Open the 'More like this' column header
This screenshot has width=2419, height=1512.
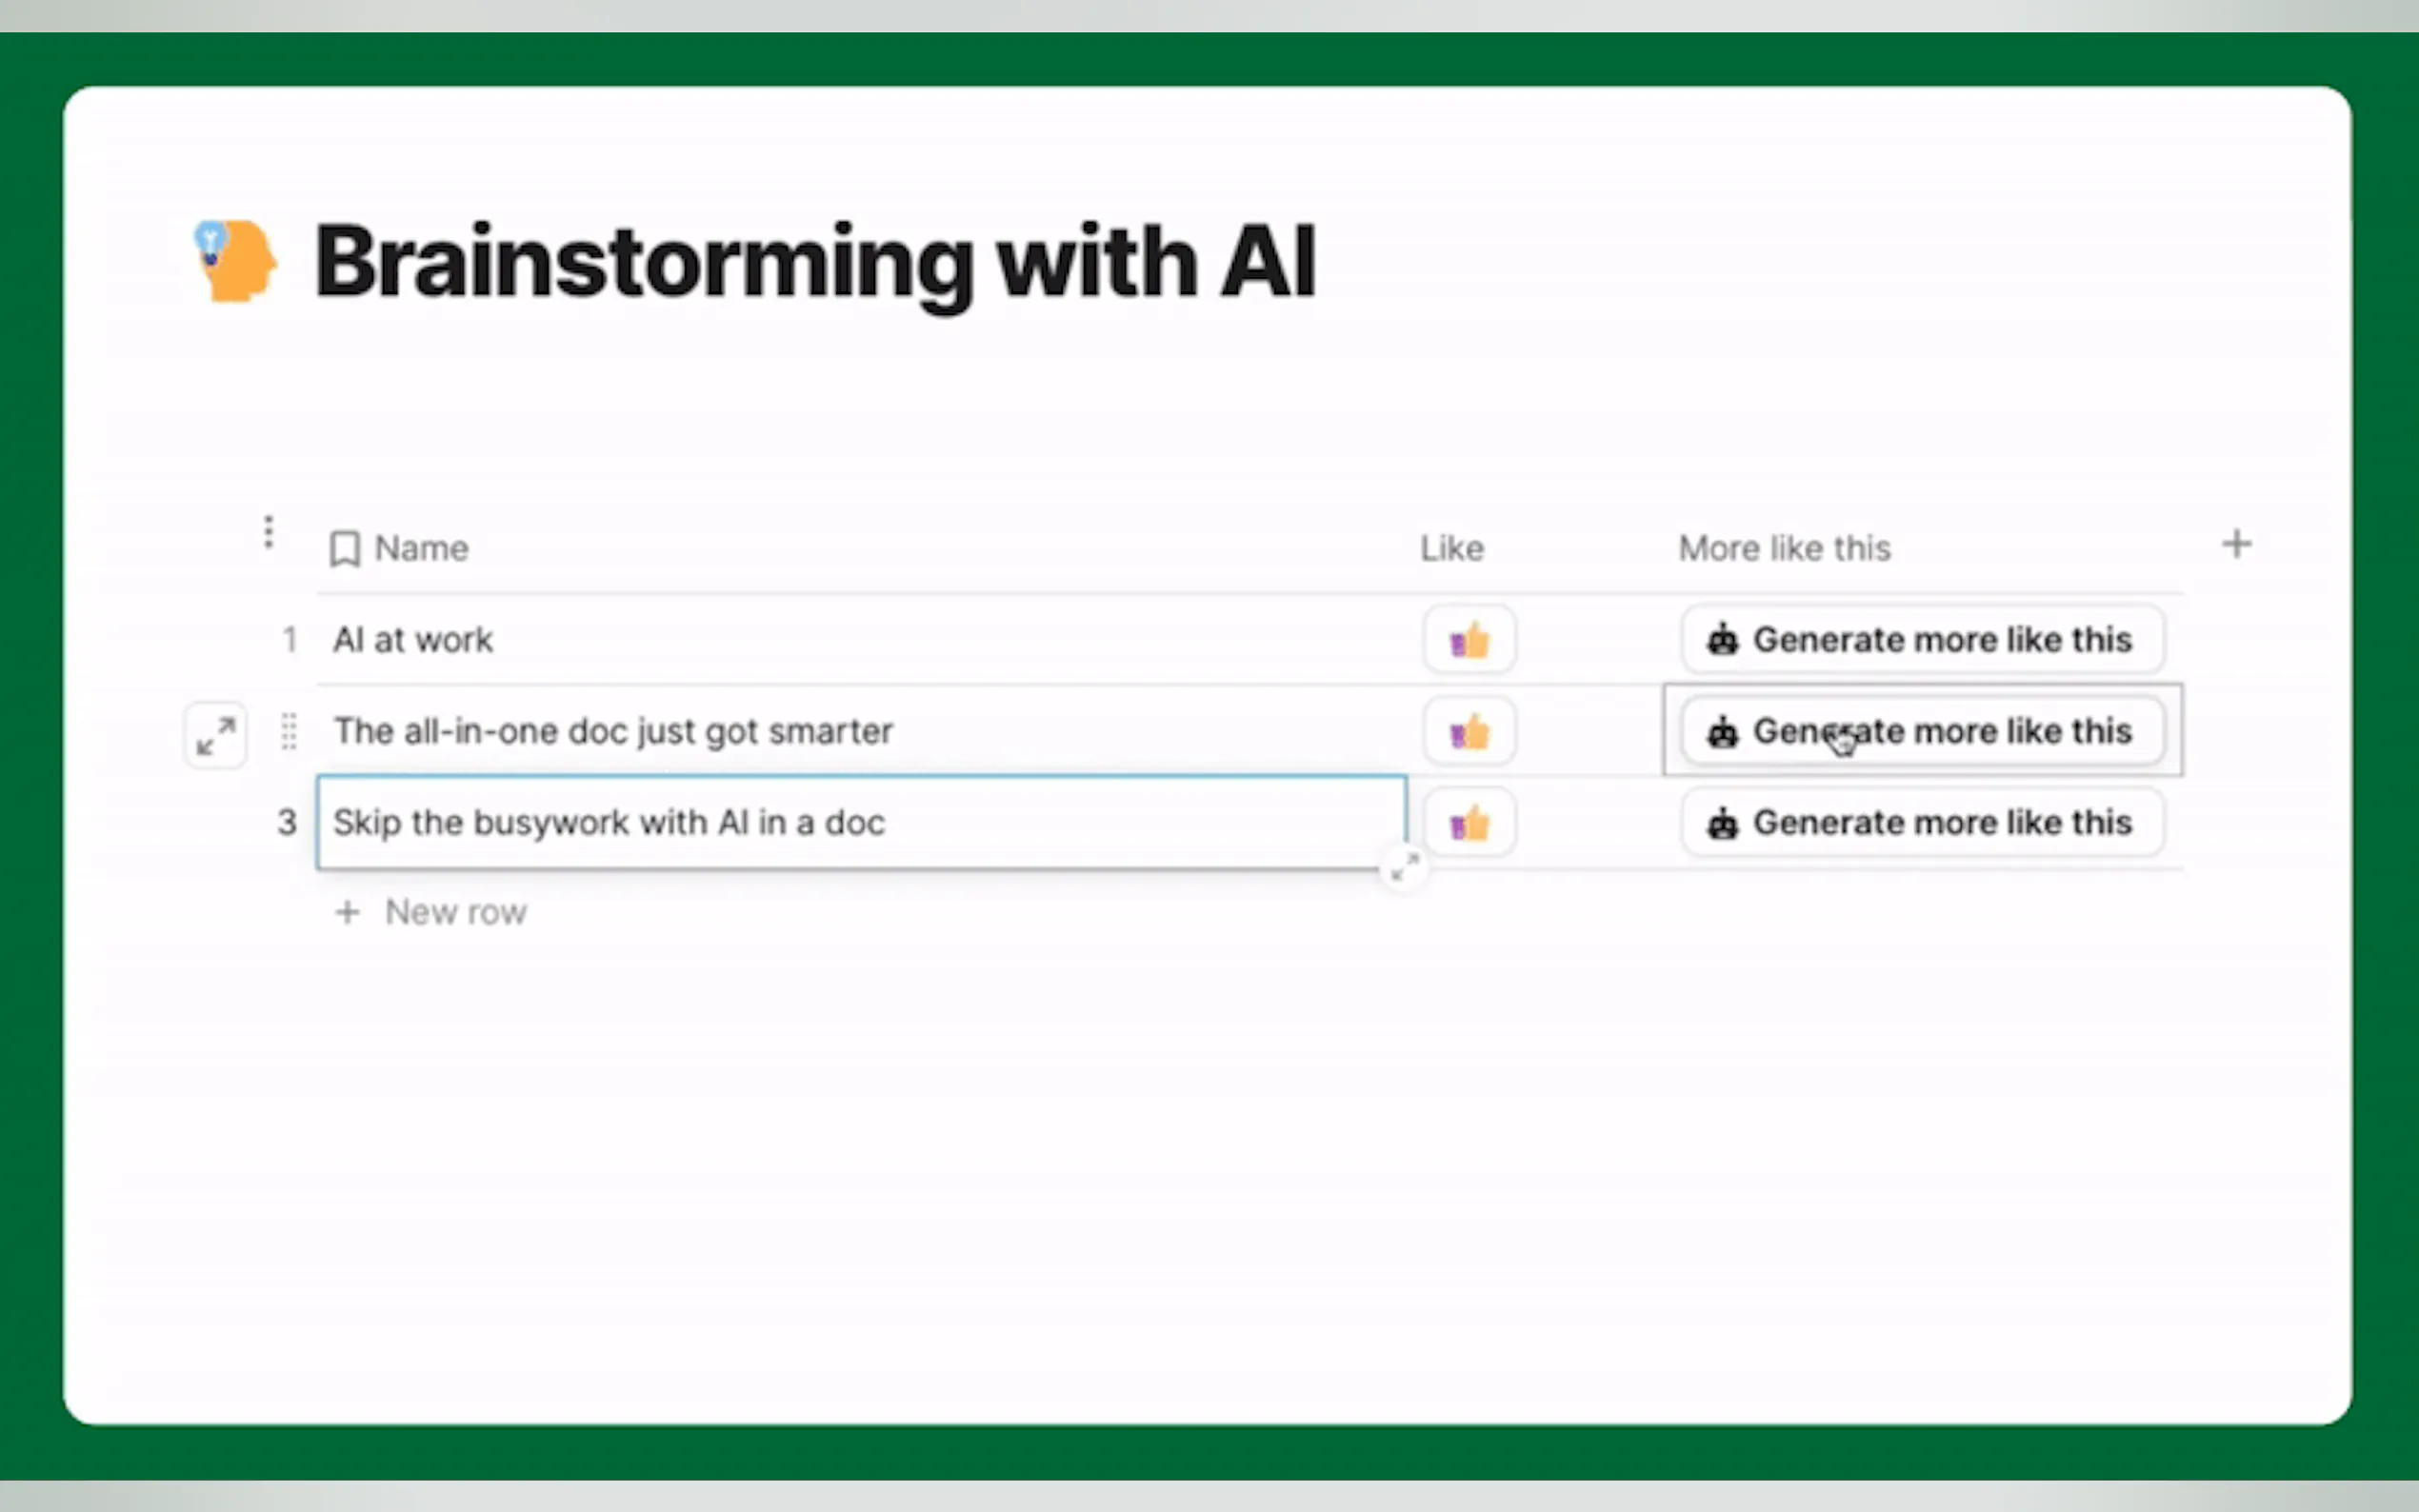coord(1784,548)
